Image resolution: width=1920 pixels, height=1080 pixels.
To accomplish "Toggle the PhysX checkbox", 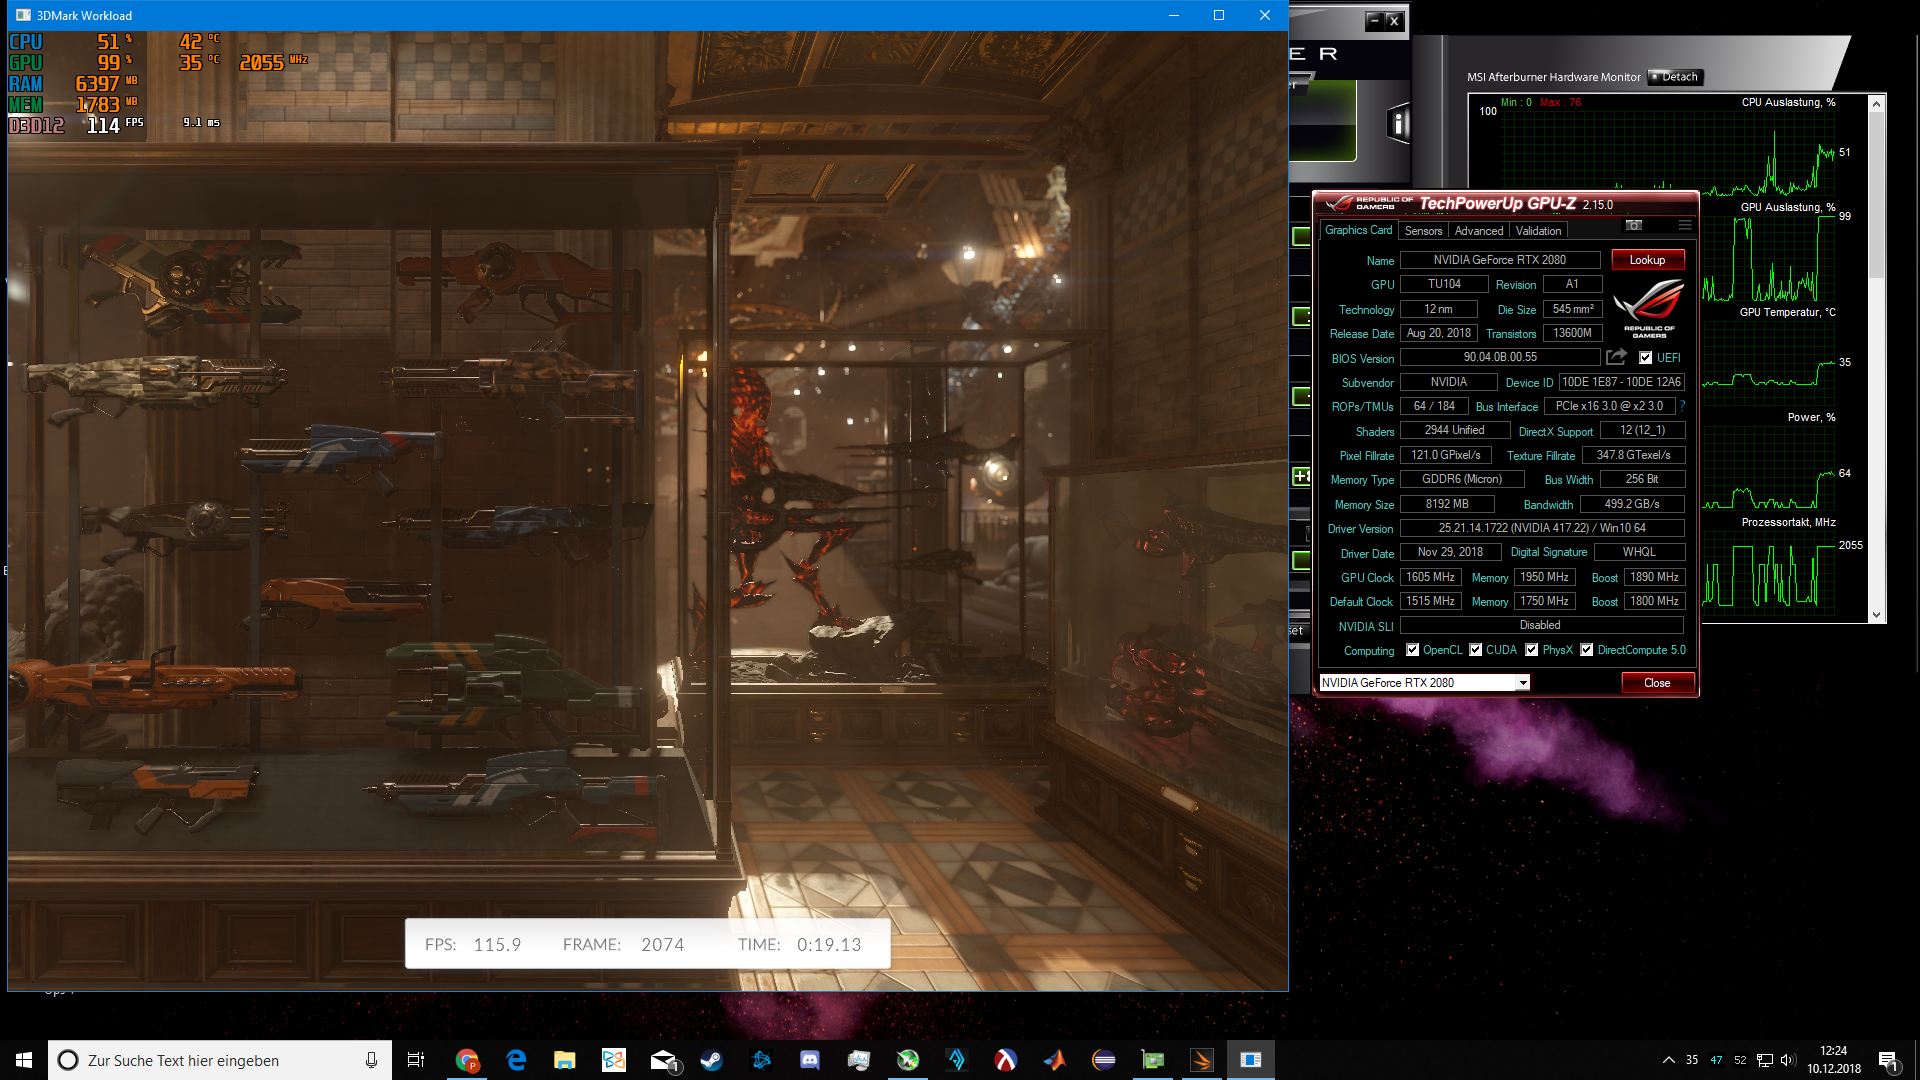I will click(1531, 650).
